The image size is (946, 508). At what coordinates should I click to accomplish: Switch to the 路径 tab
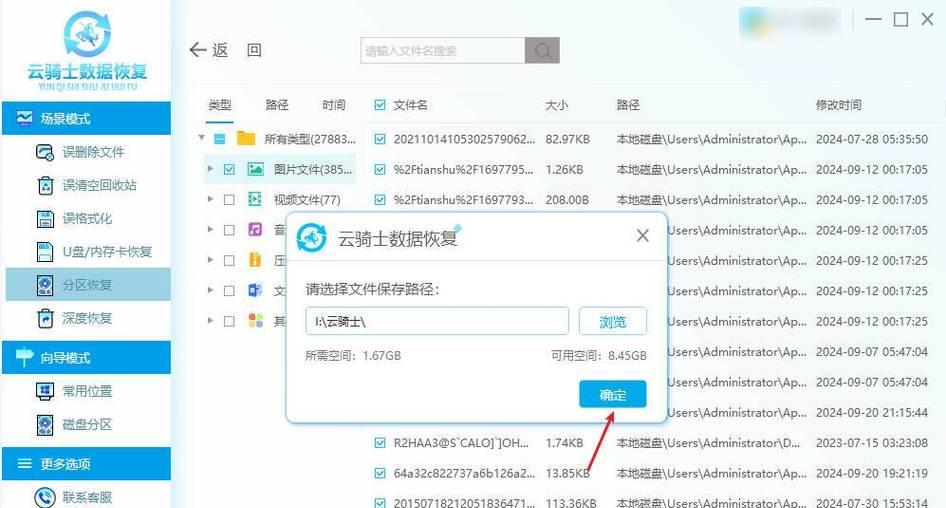[277, 105]
